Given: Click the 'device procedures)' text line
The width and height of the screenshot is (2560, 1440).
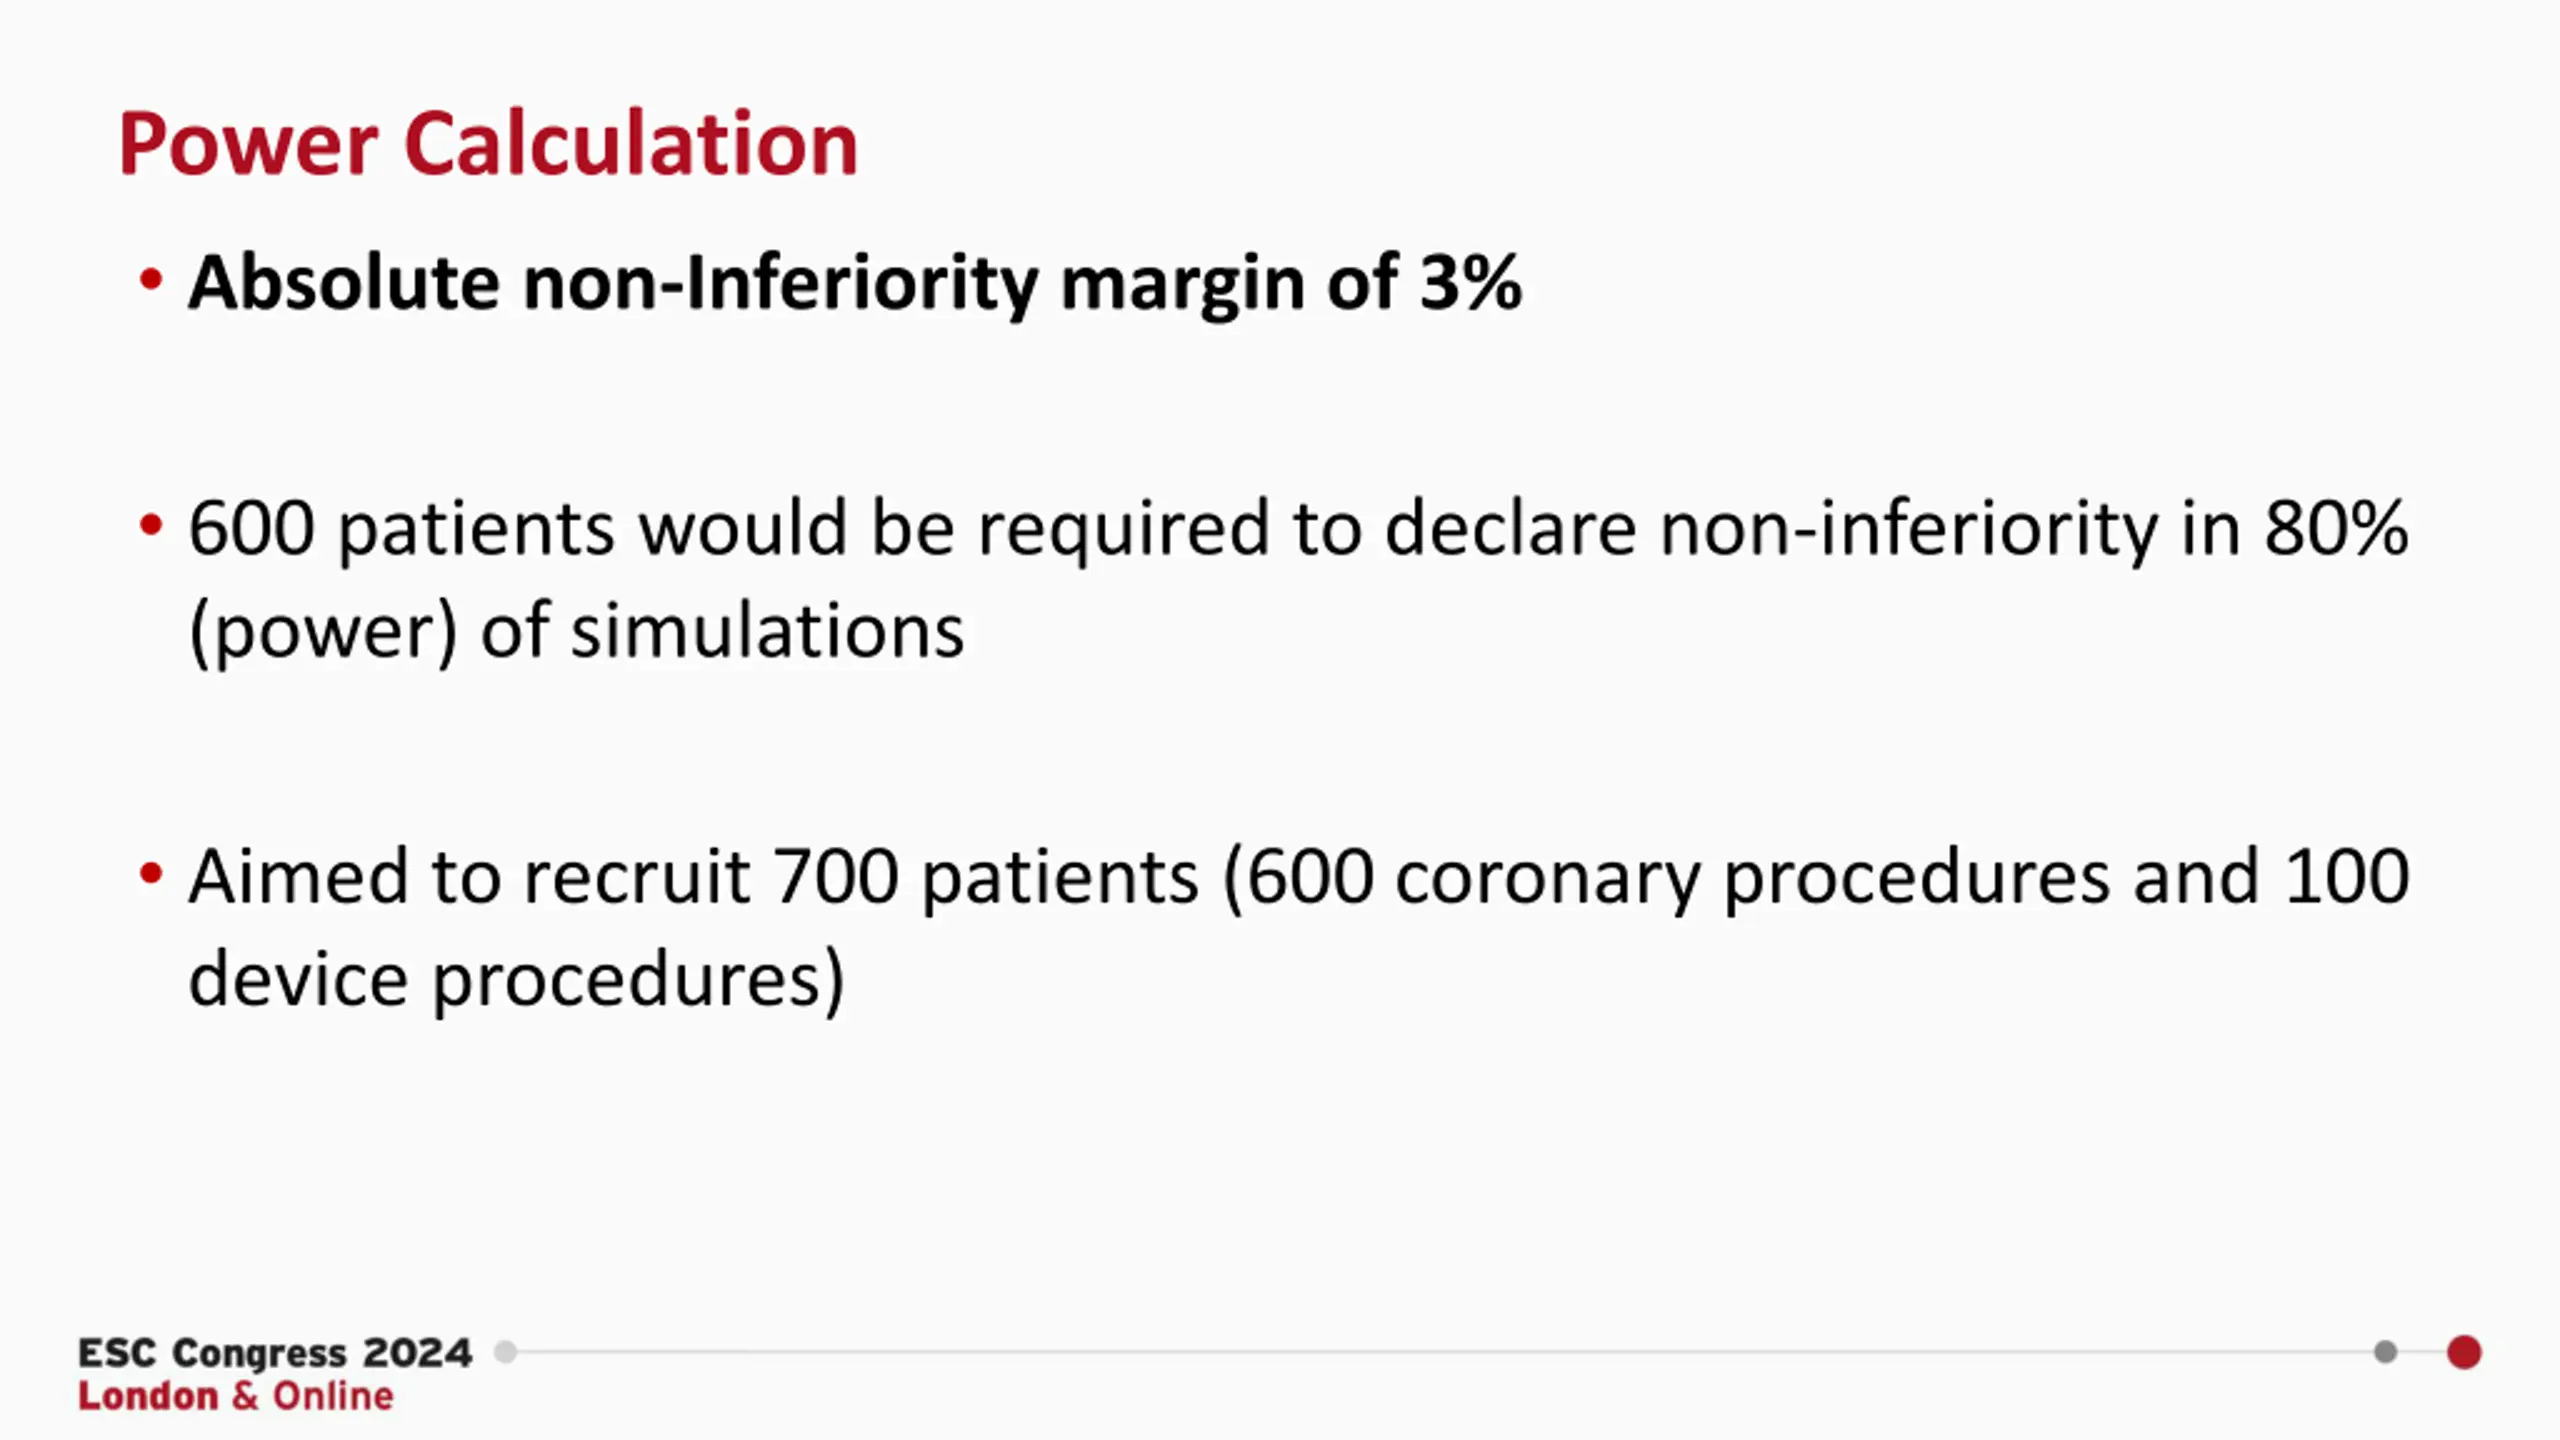Looking at the screenshot, I should click(517, 980).
